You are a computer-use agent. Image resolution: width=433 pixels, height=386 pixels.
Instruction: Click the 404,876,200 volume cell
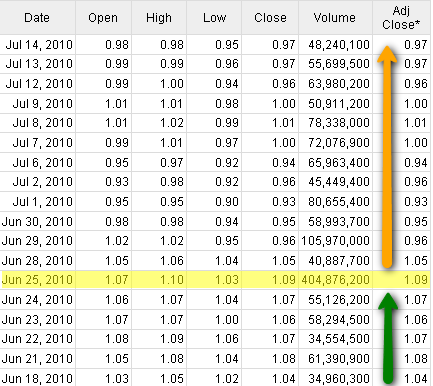[335, 280]
